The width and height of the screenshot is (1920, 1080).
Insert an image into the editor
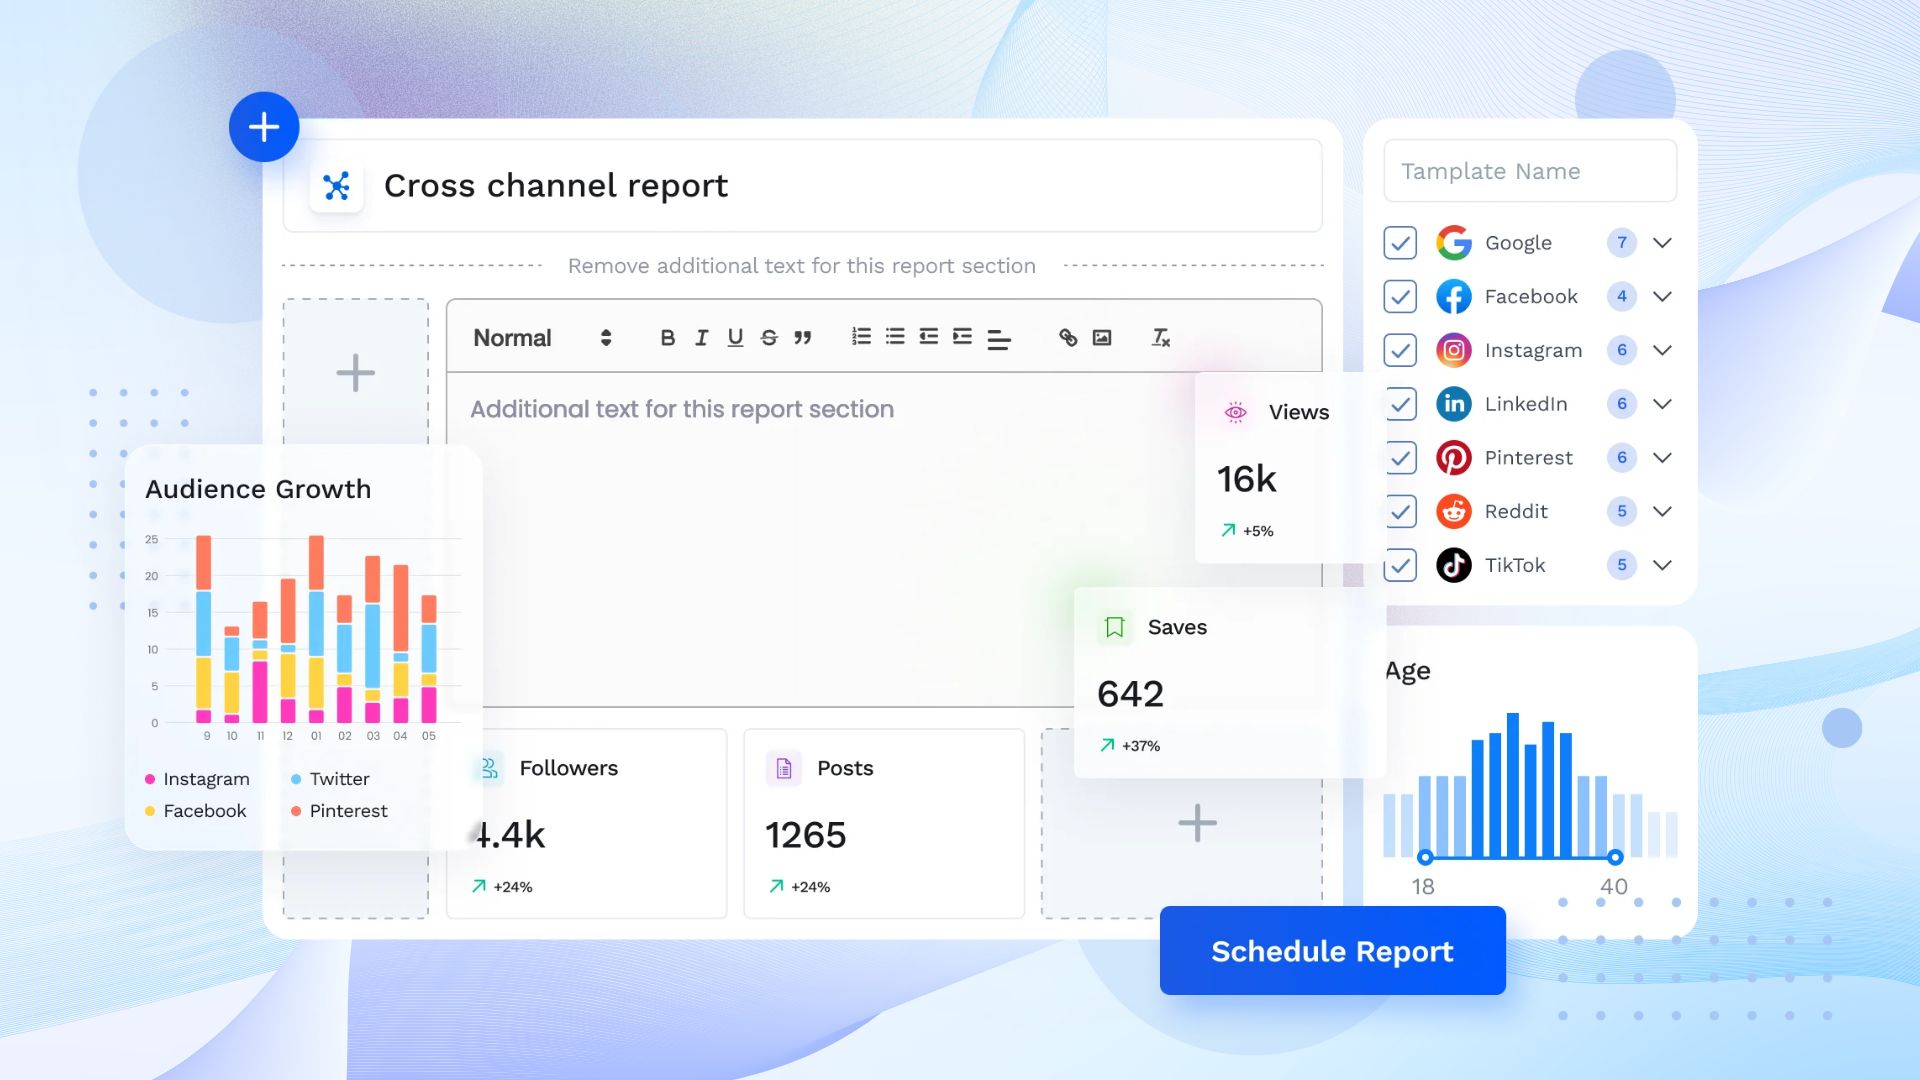pos(1101,338)
